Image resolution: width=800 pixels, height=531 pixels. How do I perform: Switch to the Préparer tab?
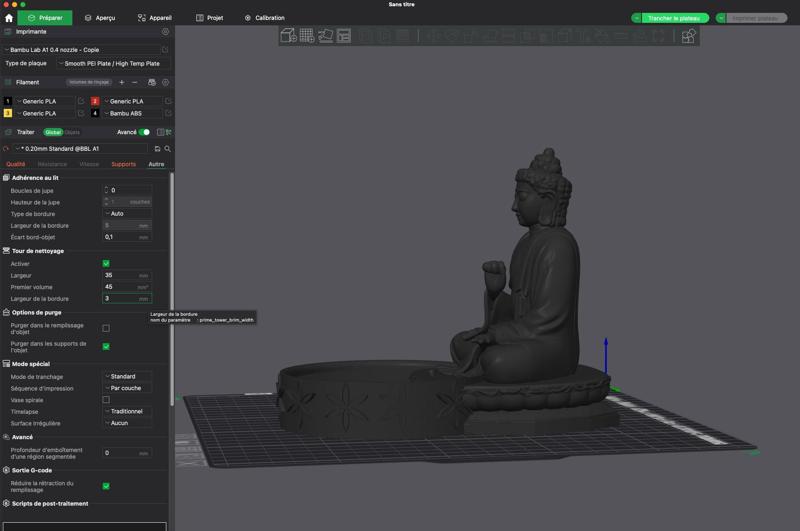point(45,18)
